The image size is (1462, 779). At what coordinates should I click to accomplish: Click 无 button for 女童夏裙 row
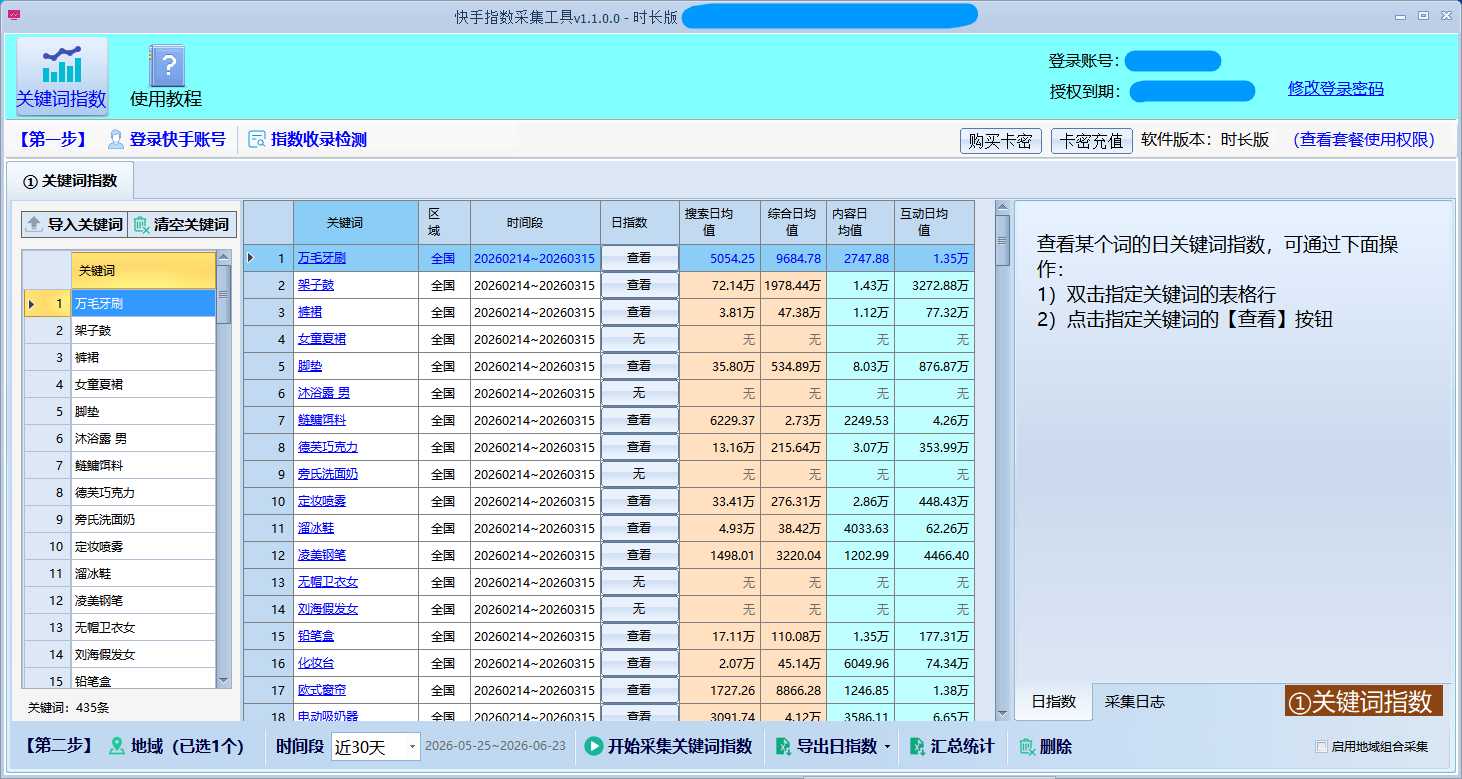point(639,339)
